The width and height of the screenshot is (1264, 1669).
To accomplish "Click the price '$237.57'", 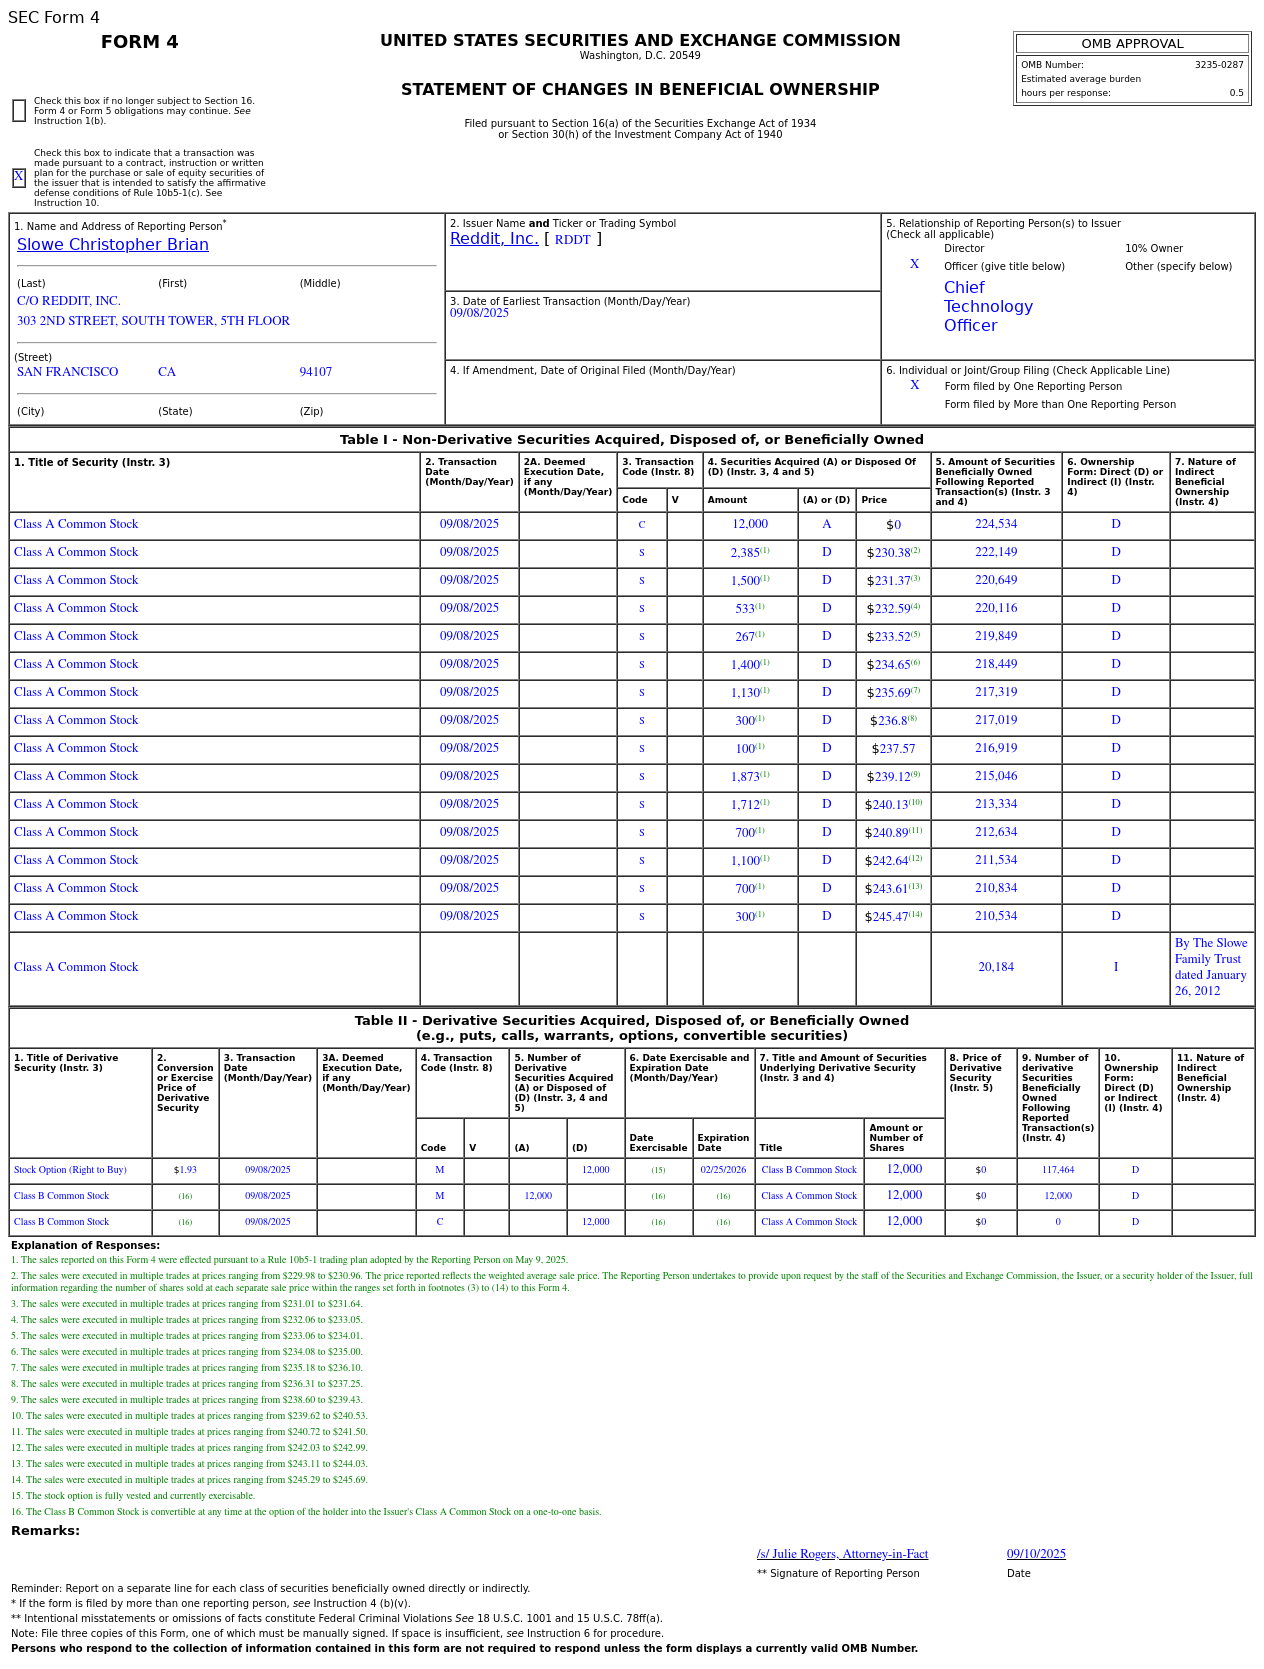I will click(893, 749).
